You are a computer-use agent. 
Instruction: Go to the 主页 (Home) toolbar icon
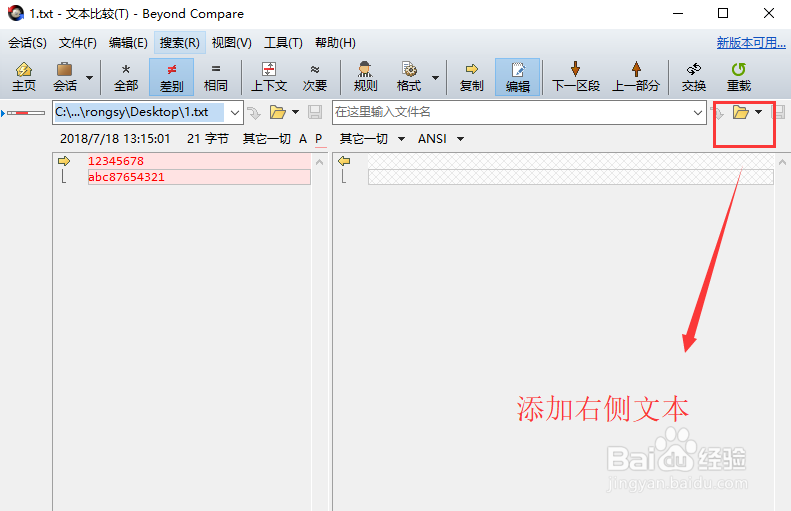(x=24, y=77)
